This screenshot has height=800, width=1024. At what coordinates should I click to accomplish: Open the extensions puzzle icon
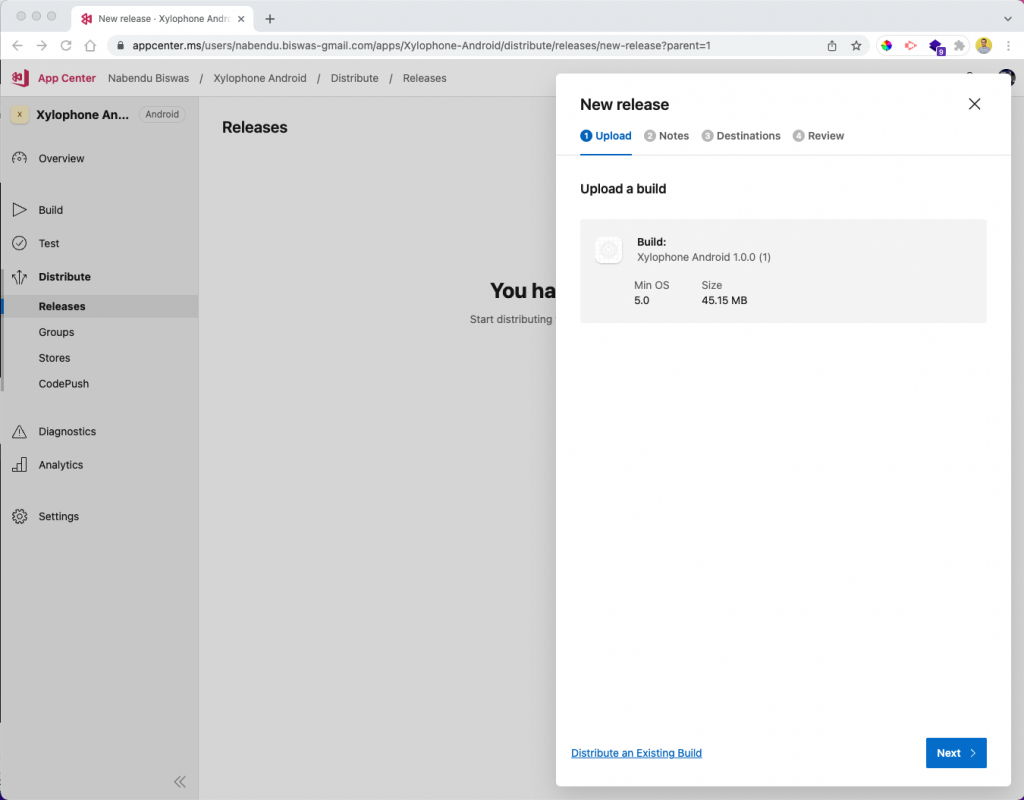959,46
